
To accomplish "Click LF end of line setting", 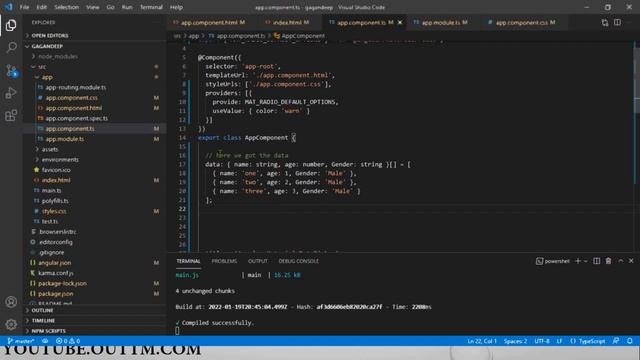I will [x=559, y=341].
